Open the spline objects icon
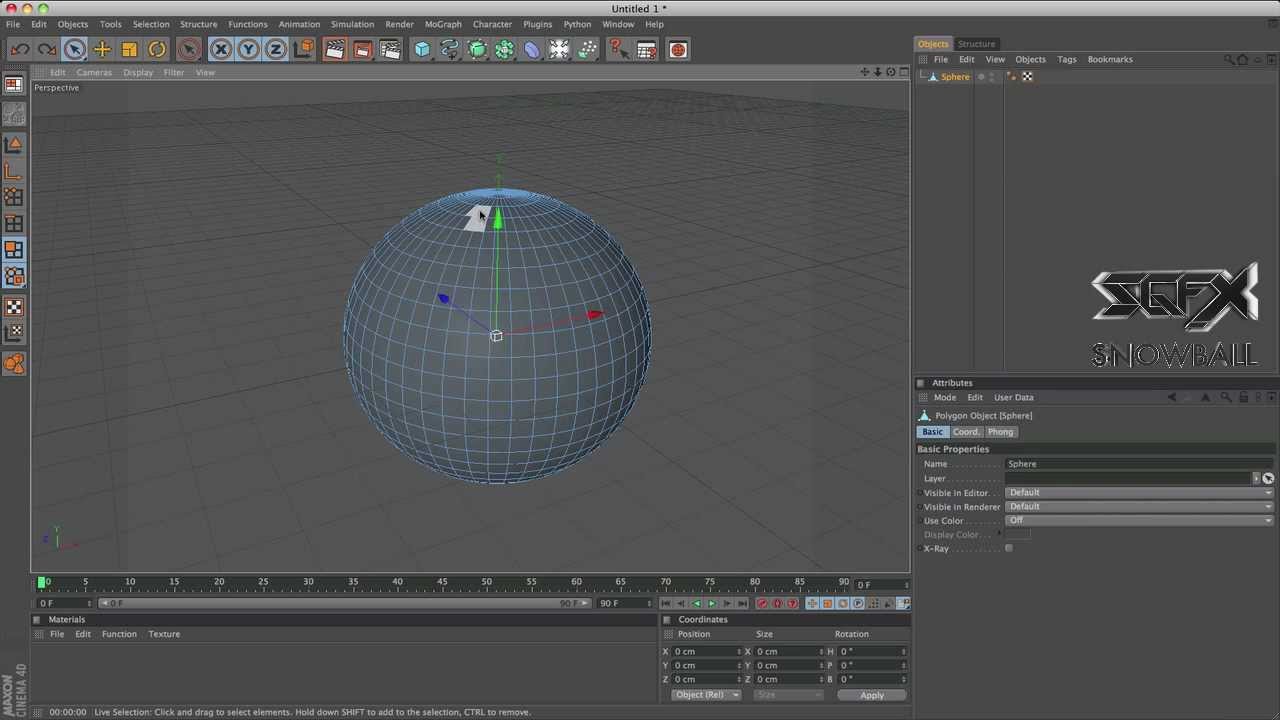This screenshot has height=720, width=1280. pos(449,49)
